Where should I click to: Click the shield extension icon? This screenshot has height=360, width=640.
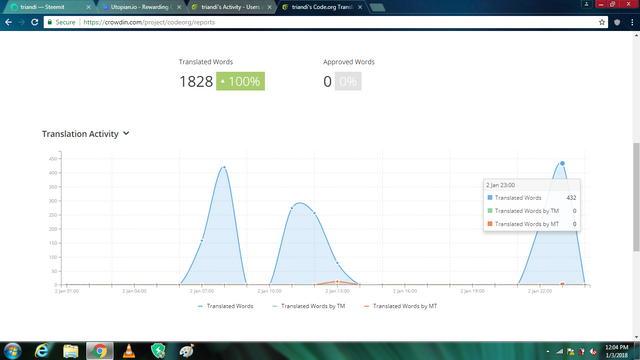pyautogui.click(x=617, y=22)
